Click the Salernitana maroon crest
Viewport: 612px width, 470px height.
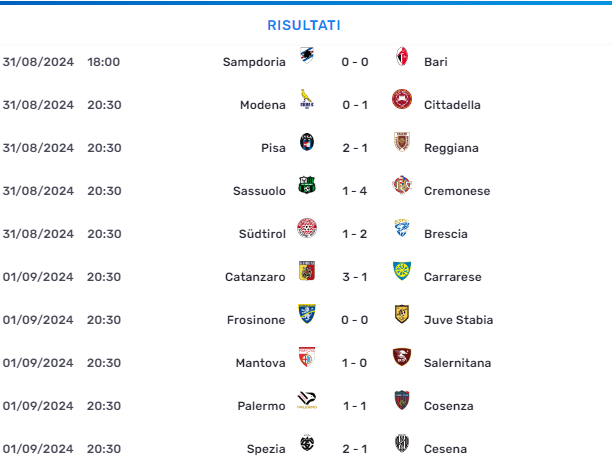coord(402,357)
